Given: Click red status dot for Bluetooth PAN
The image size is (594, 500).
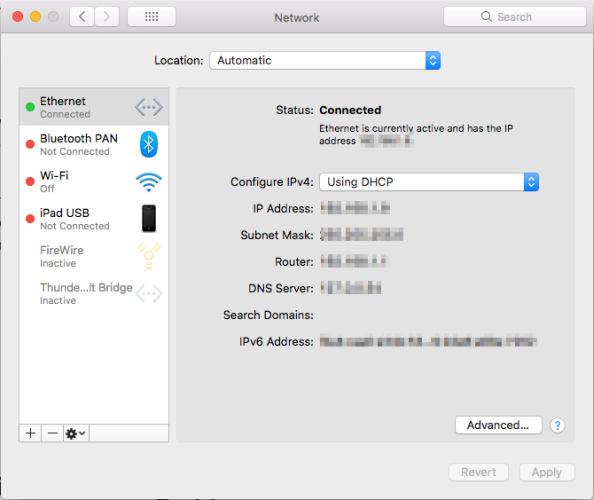Looking at the screenshot, I should [30, 144].
